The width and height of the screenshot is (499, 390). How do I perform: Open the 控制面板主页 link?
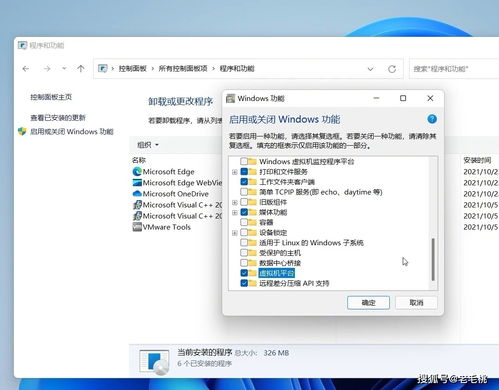[x=51, y=97]
